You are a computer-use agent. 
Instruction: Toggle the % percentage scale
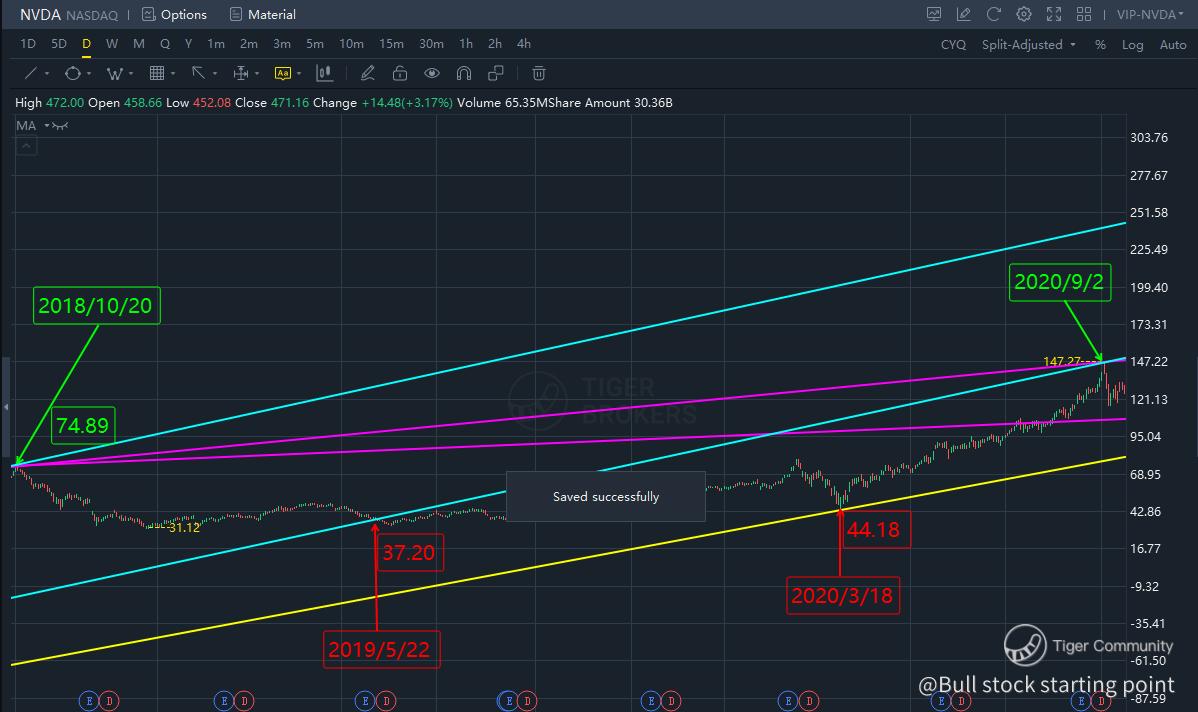pos(1100,44)
